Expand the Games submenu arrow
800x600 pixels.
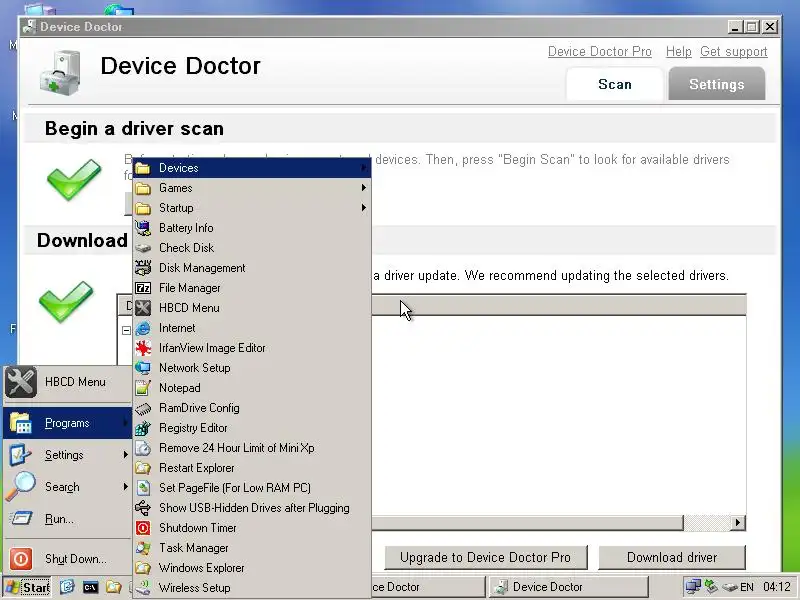tap(363, 188)
